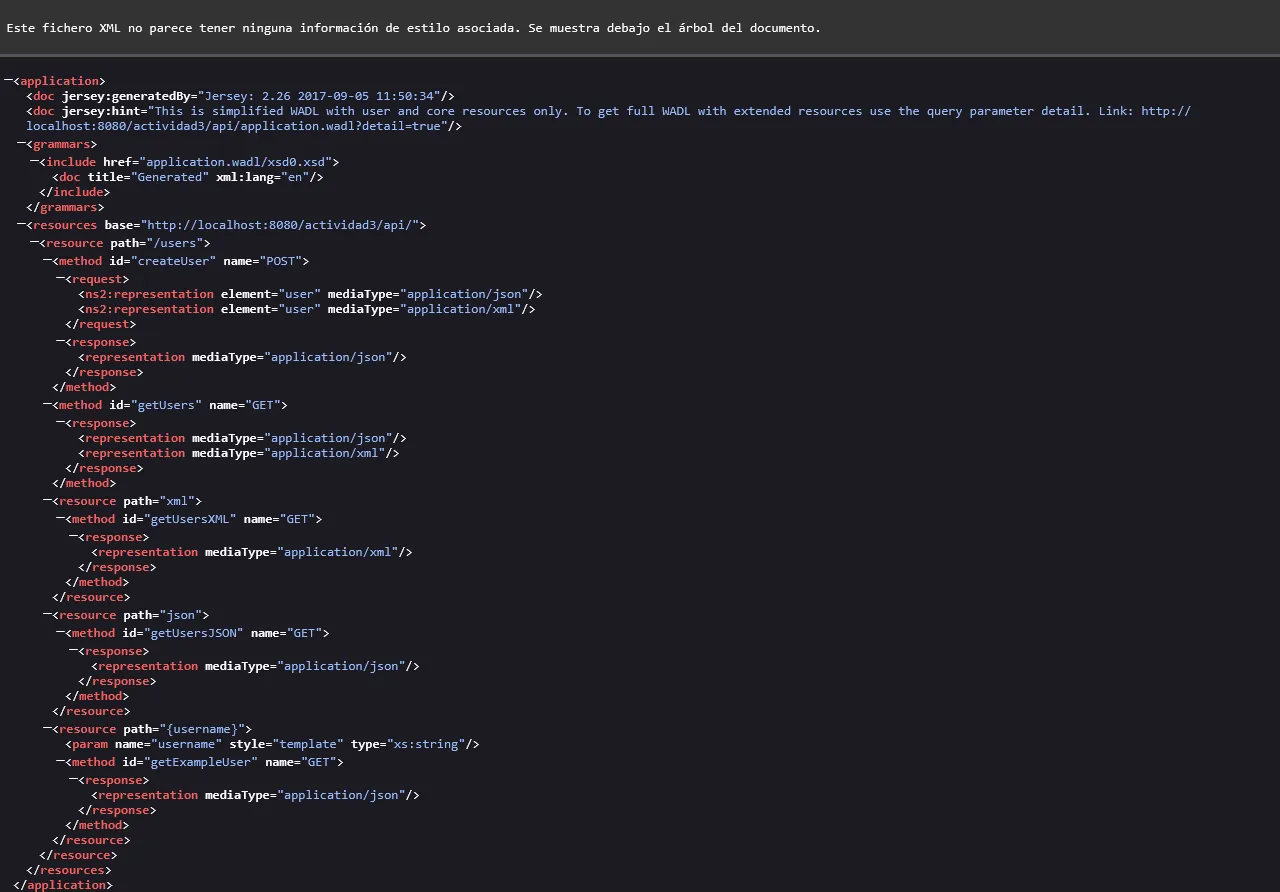This screenshot has width=1280, height=892.
Task: Collapse the request element under createUser
Action: coord(62,278)
